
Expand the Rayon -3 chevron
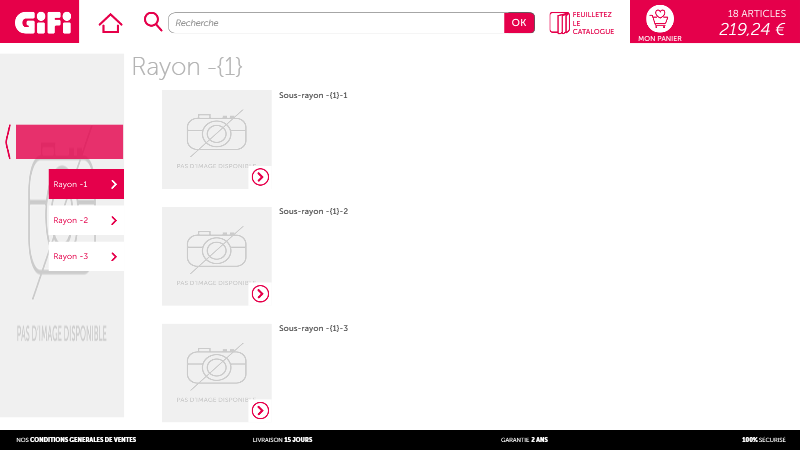[114, 257]
